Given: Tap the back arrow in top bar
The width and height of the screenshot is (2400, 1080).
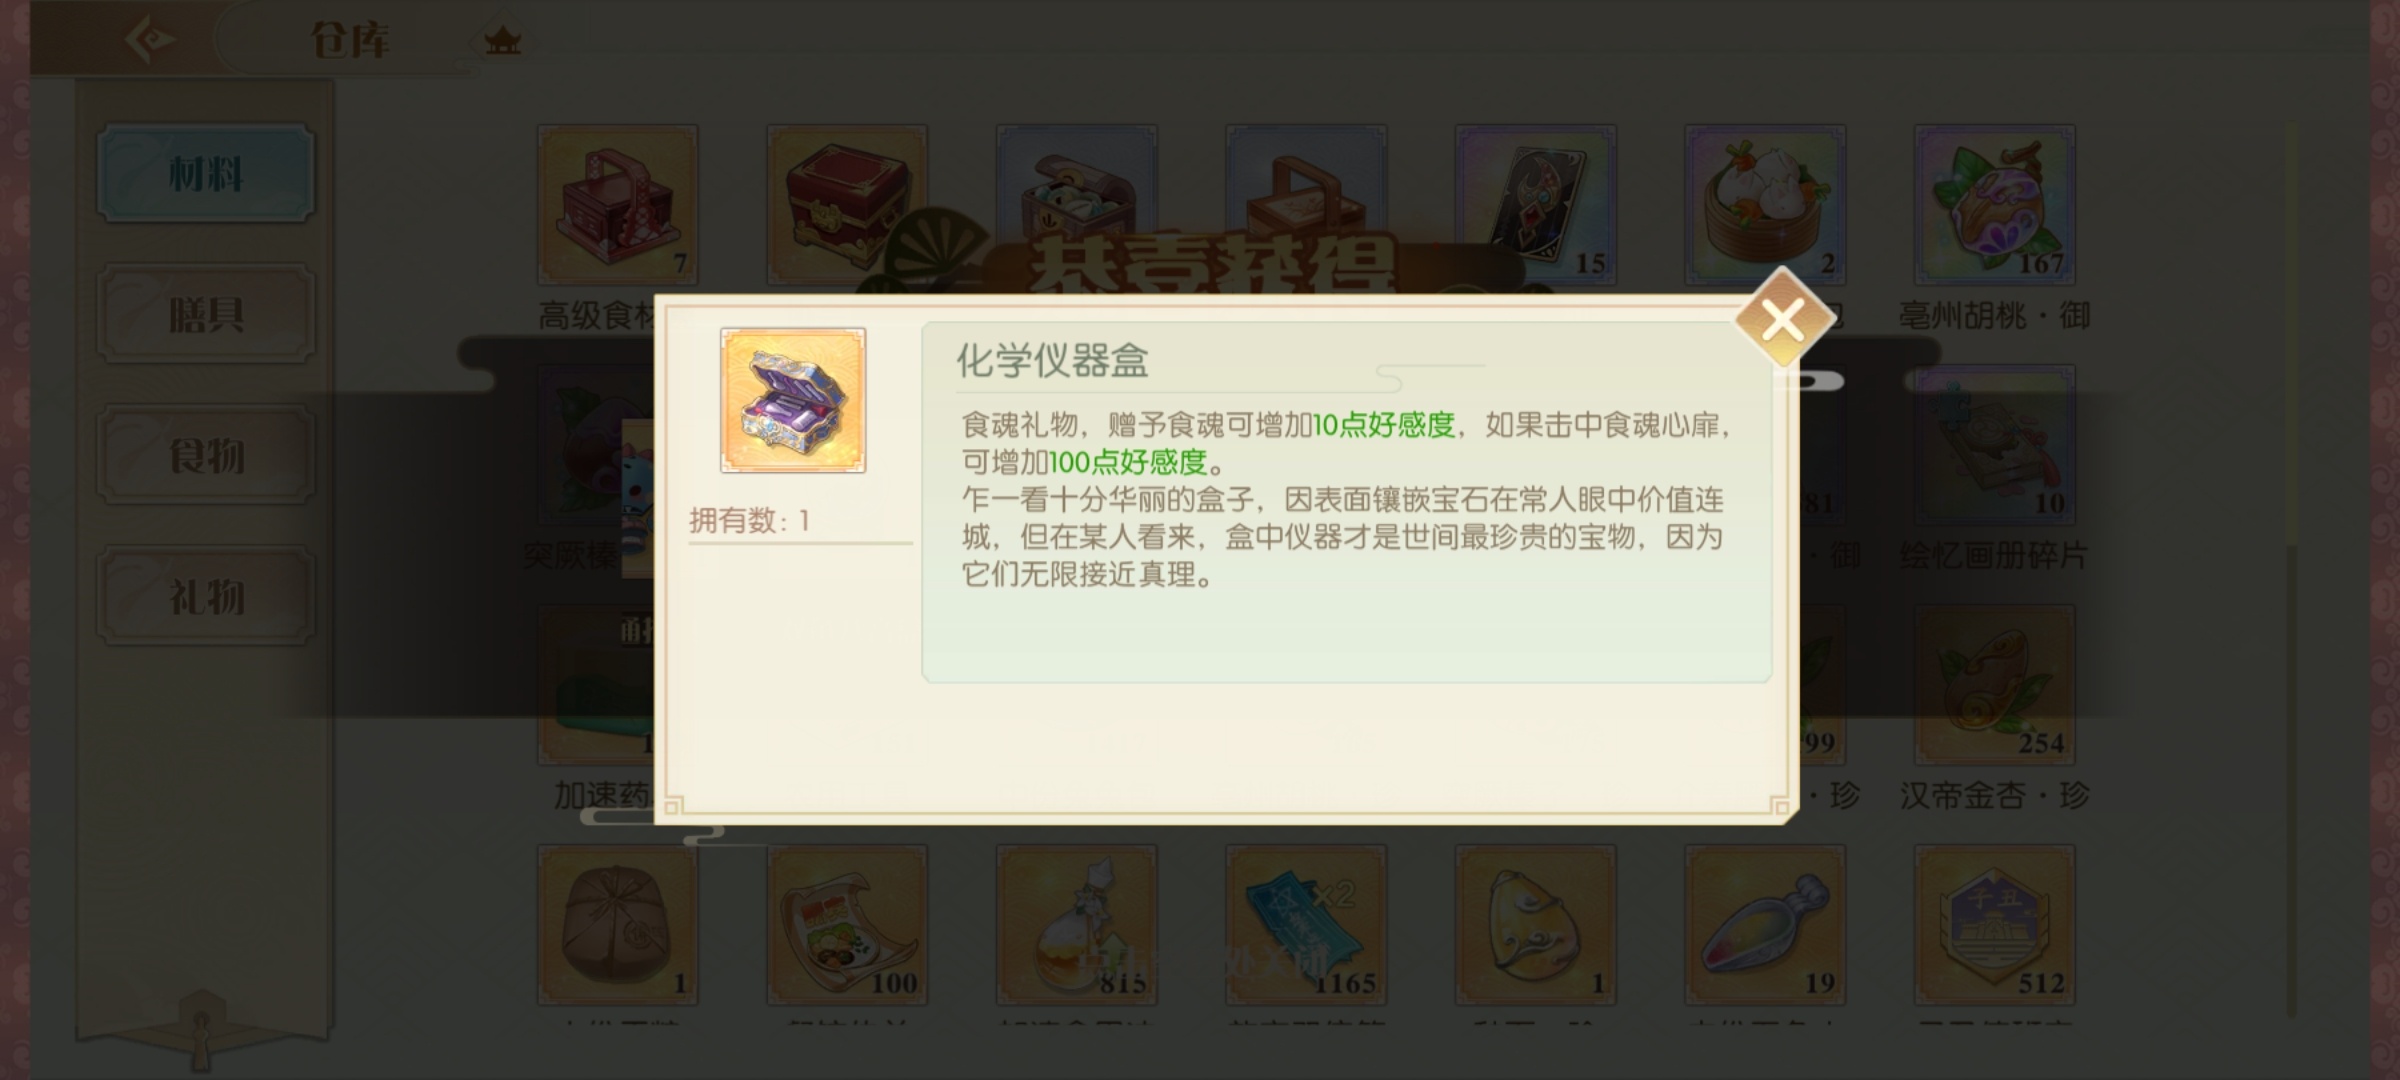Looking at the screenshot, I should (x=149, y=40).
